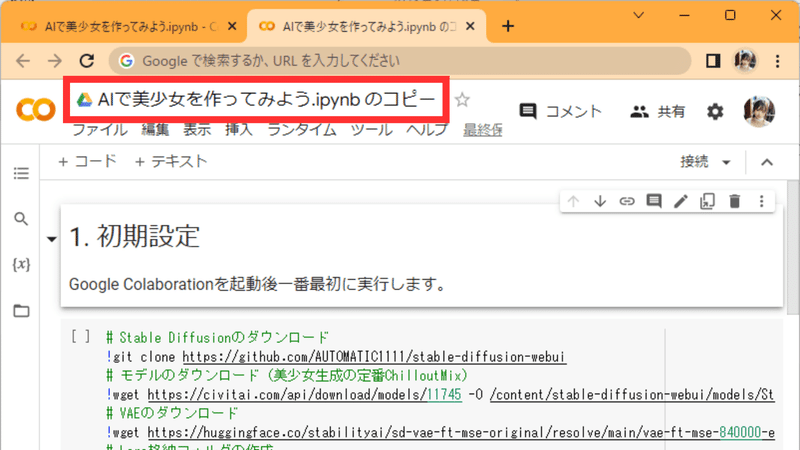Open the files folder icon in sidebar

[21, 311]
